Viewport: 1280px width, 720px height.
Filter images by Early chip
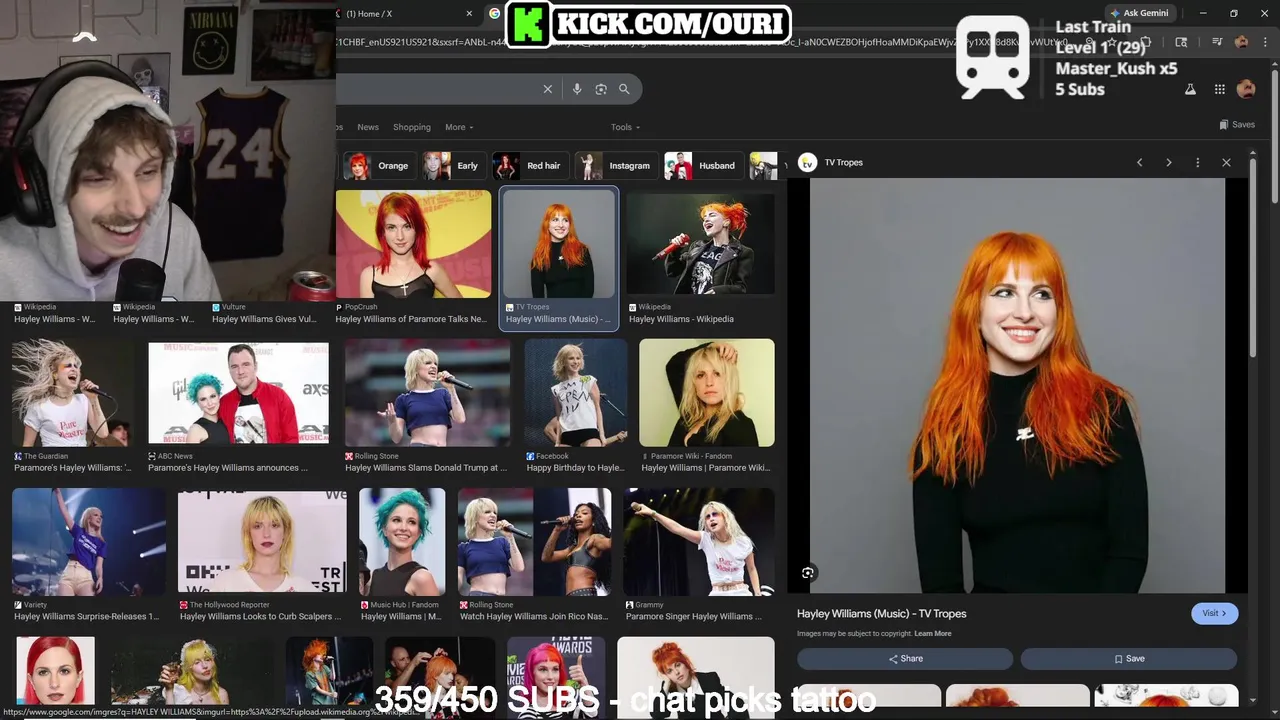[x=452, y=166]
